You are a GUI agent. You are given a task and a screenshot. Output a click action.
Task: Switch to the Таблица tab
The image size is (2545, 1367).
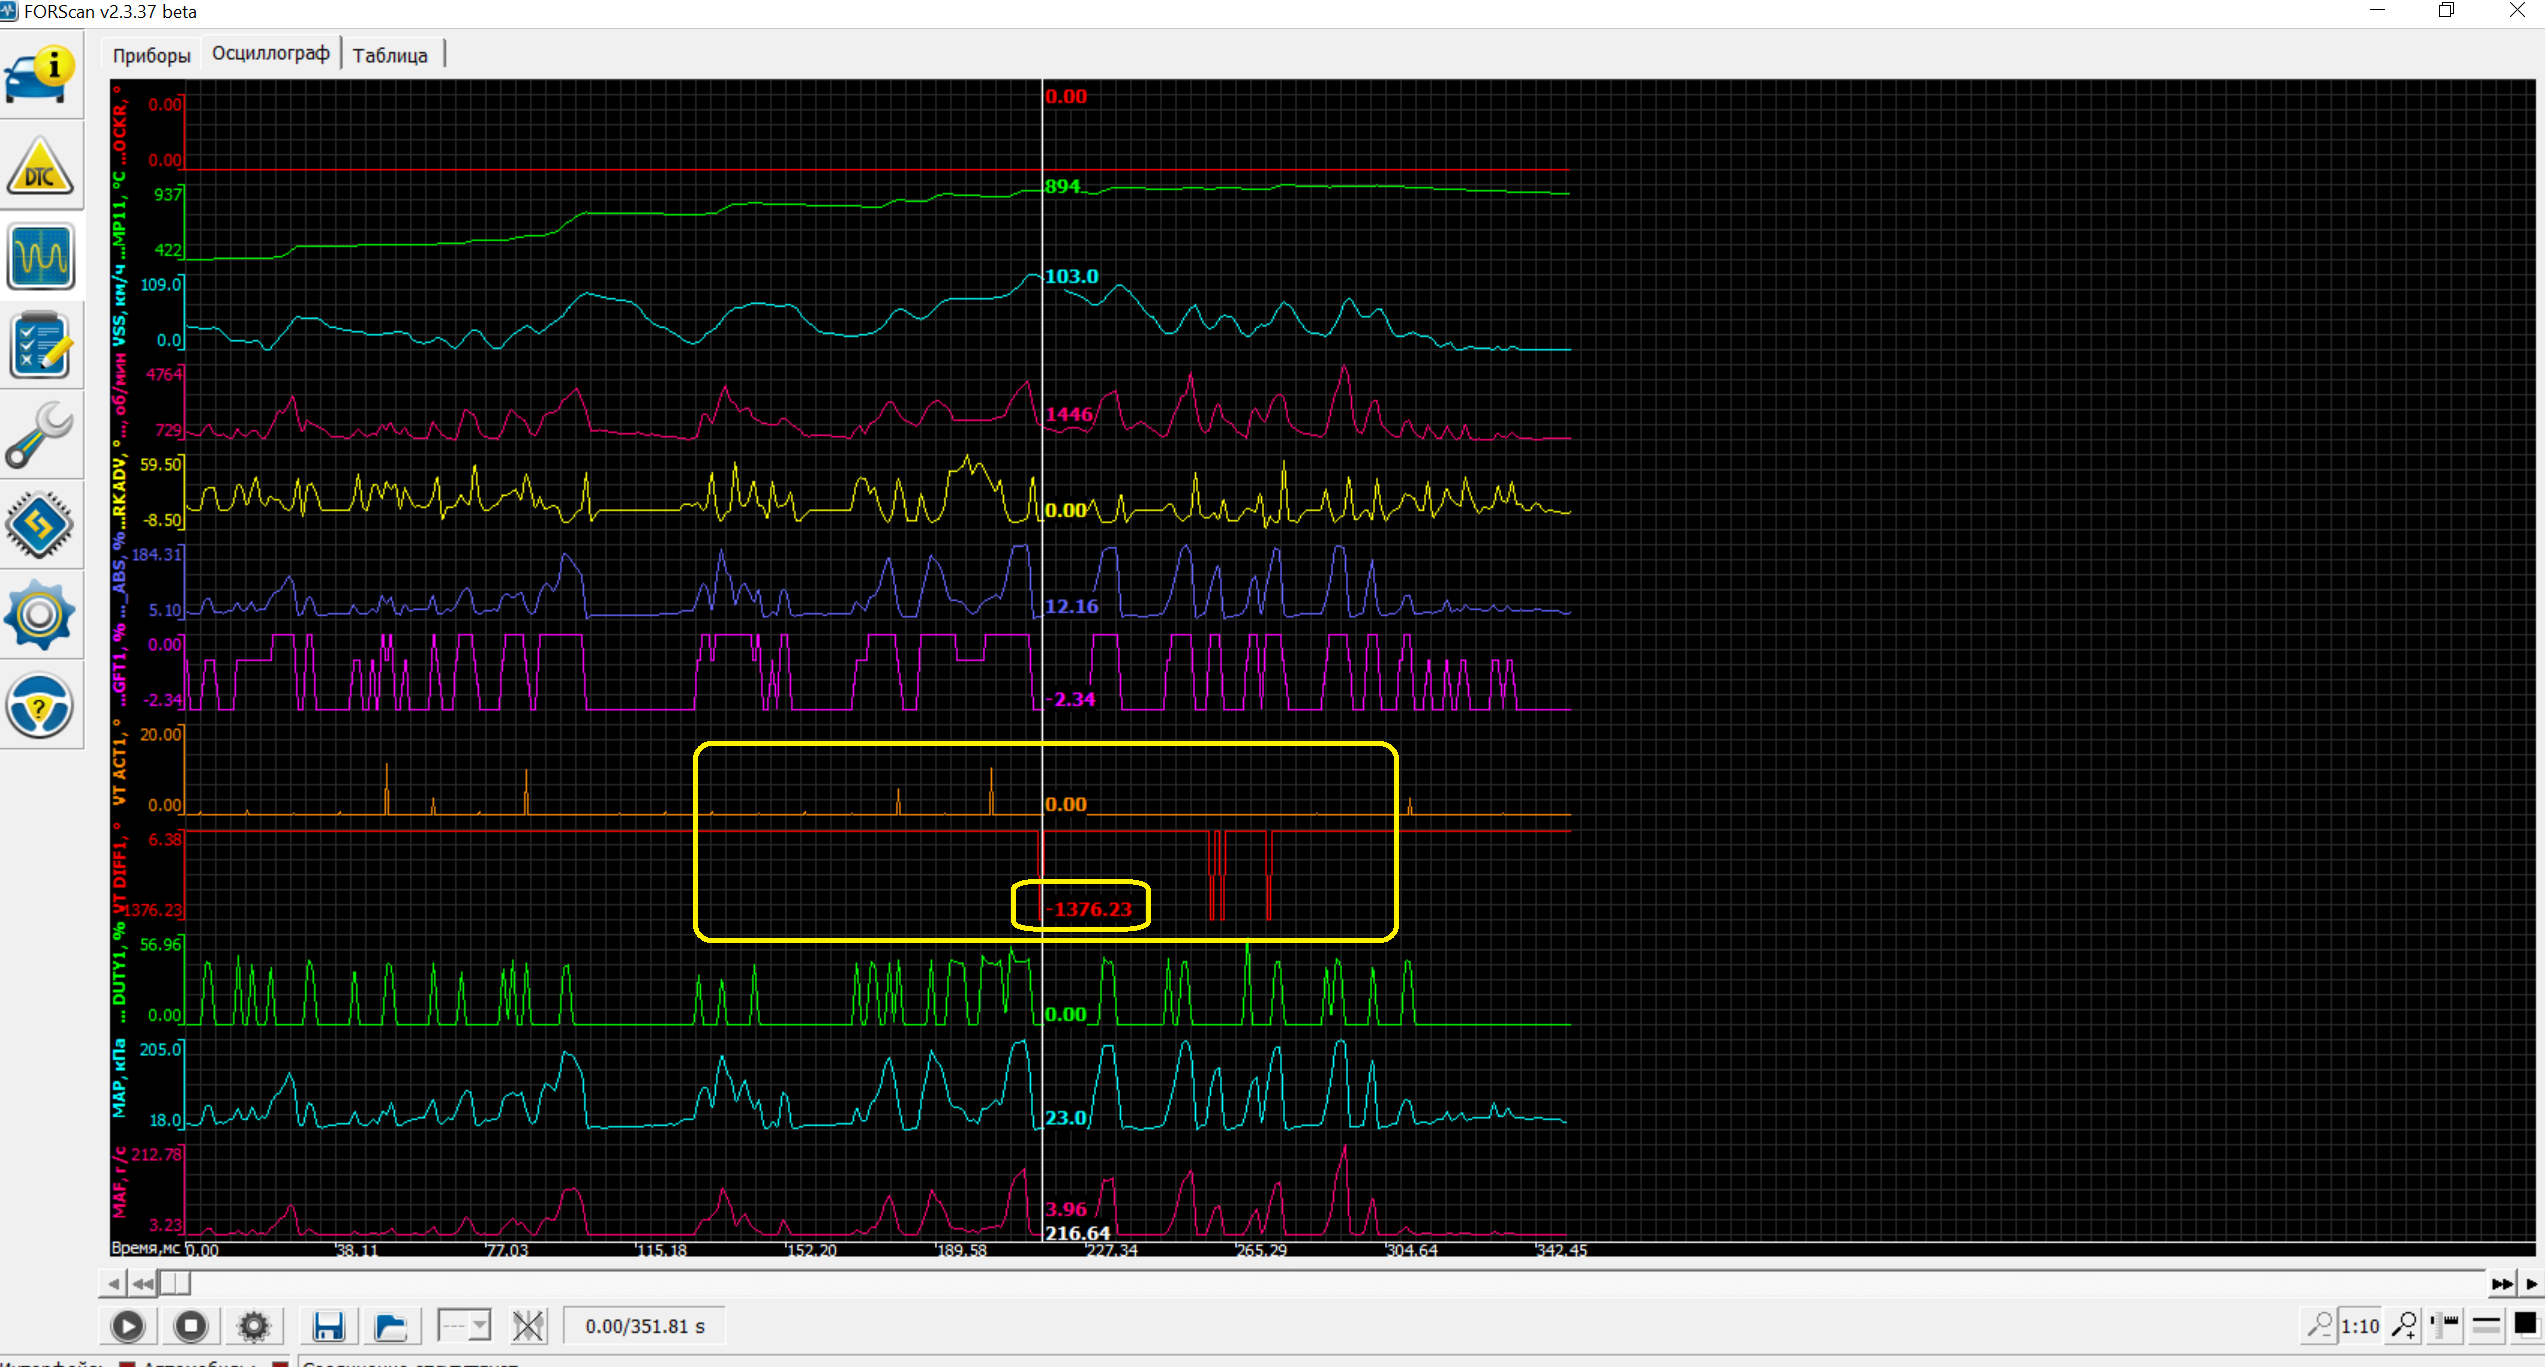(x=390, y=55)
